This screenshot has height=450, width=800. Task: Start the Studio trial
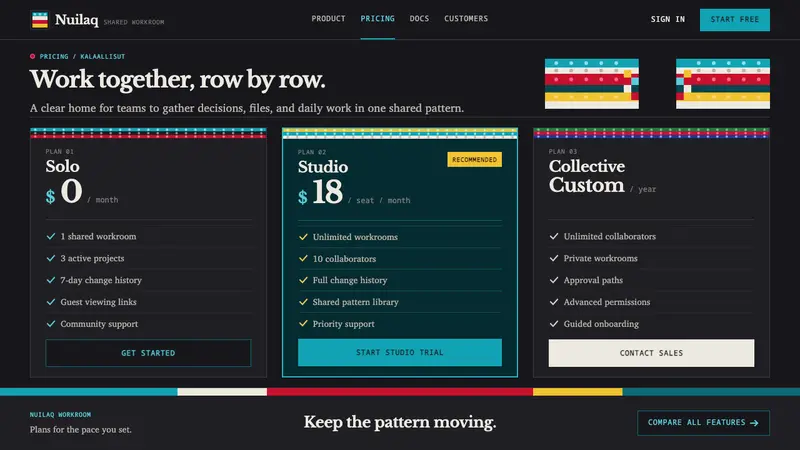click(x=399, y=353)
